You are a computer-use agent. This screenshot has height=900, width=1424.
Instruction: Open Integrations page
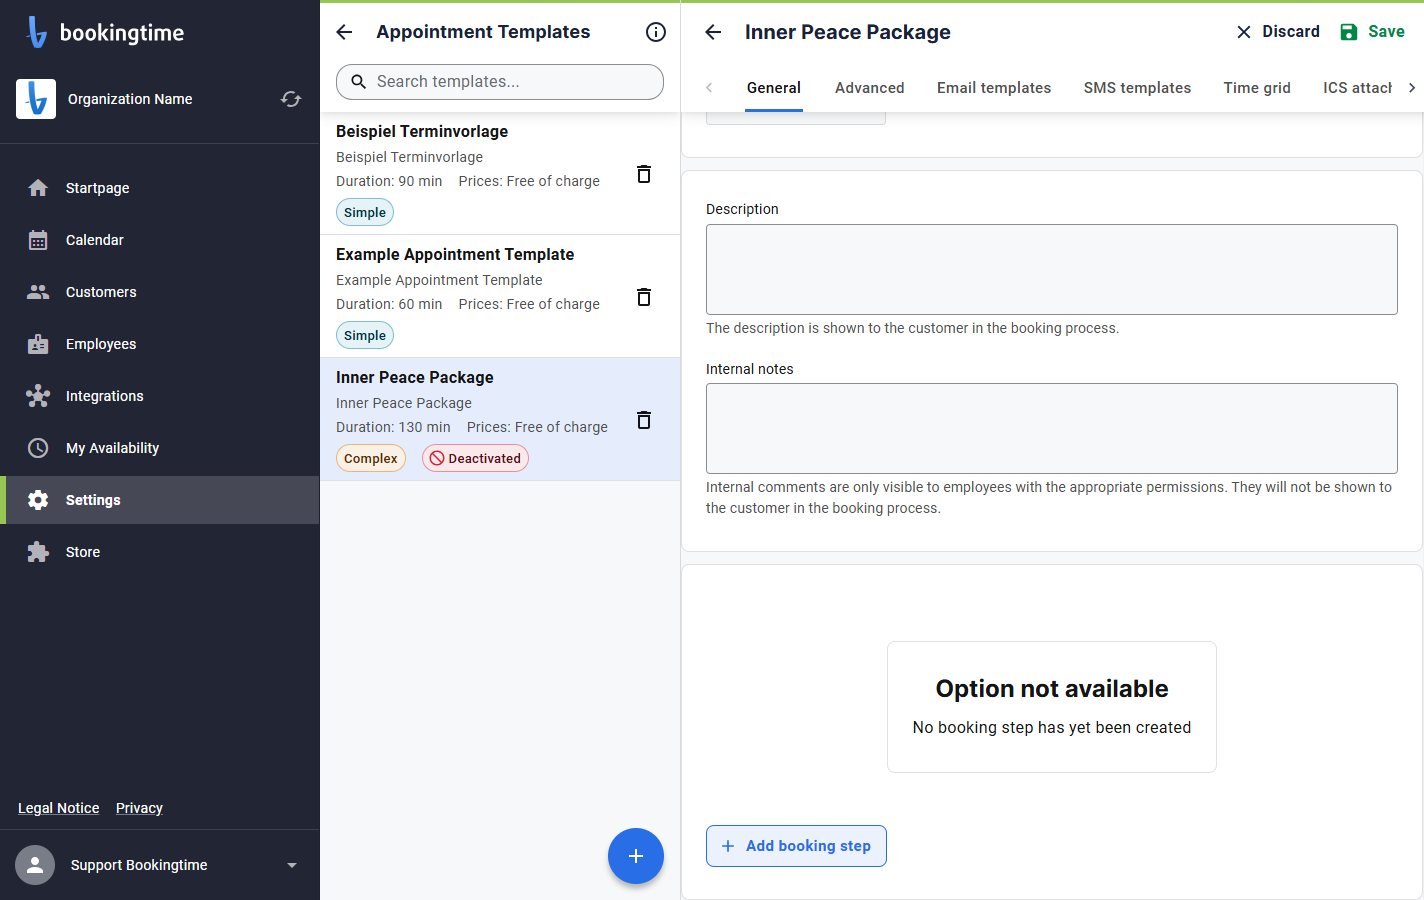coord(160,396)
